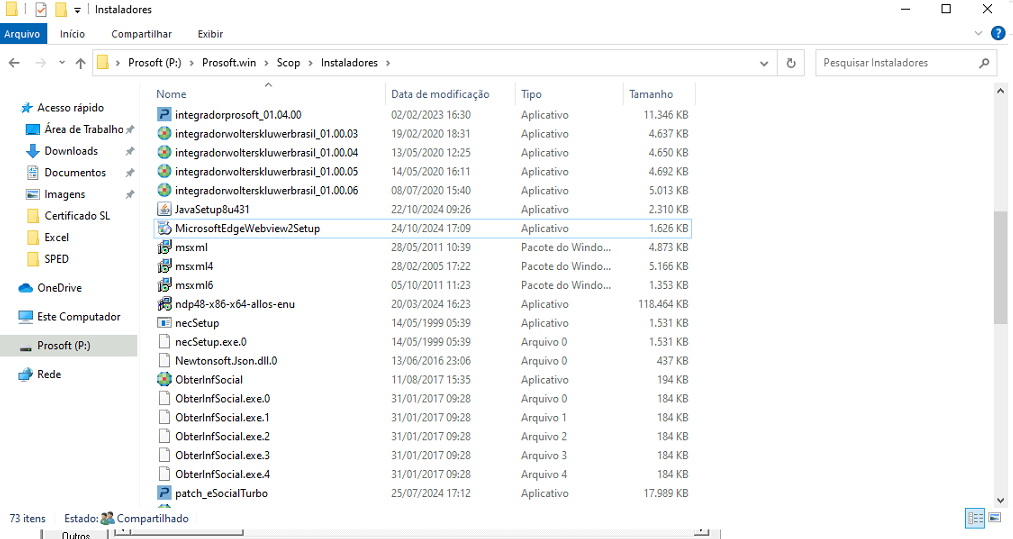Go up one folder level arrow
This screenshot has width=1013, height=539.
pos(80,63)
